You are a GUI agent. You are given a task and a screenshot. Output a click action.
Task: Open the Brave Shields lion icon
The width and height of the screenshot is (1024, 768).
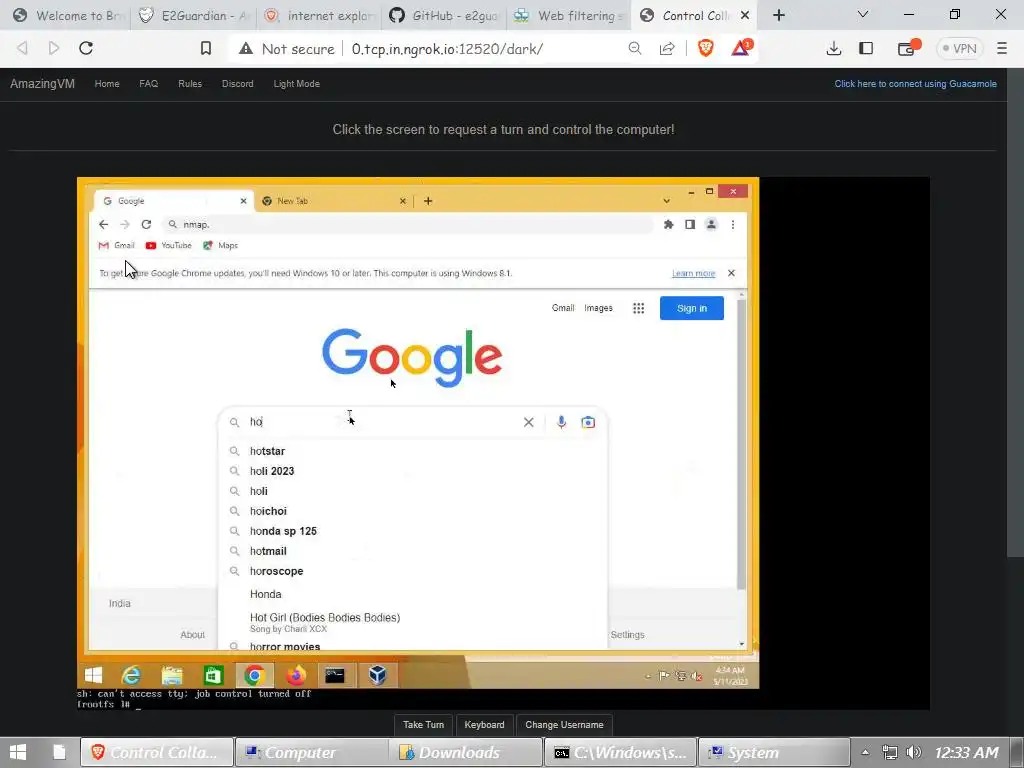point(706,48)
